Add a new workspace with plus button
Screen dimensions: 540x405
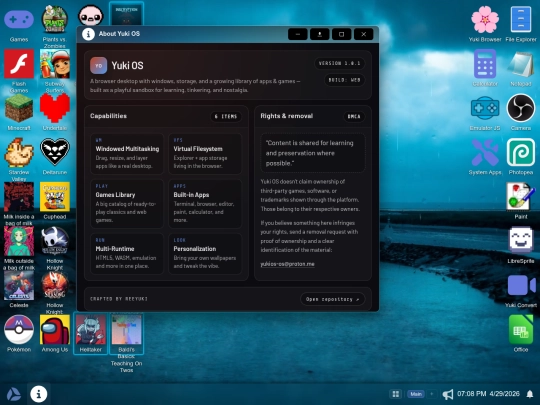[x=432, y=394]
